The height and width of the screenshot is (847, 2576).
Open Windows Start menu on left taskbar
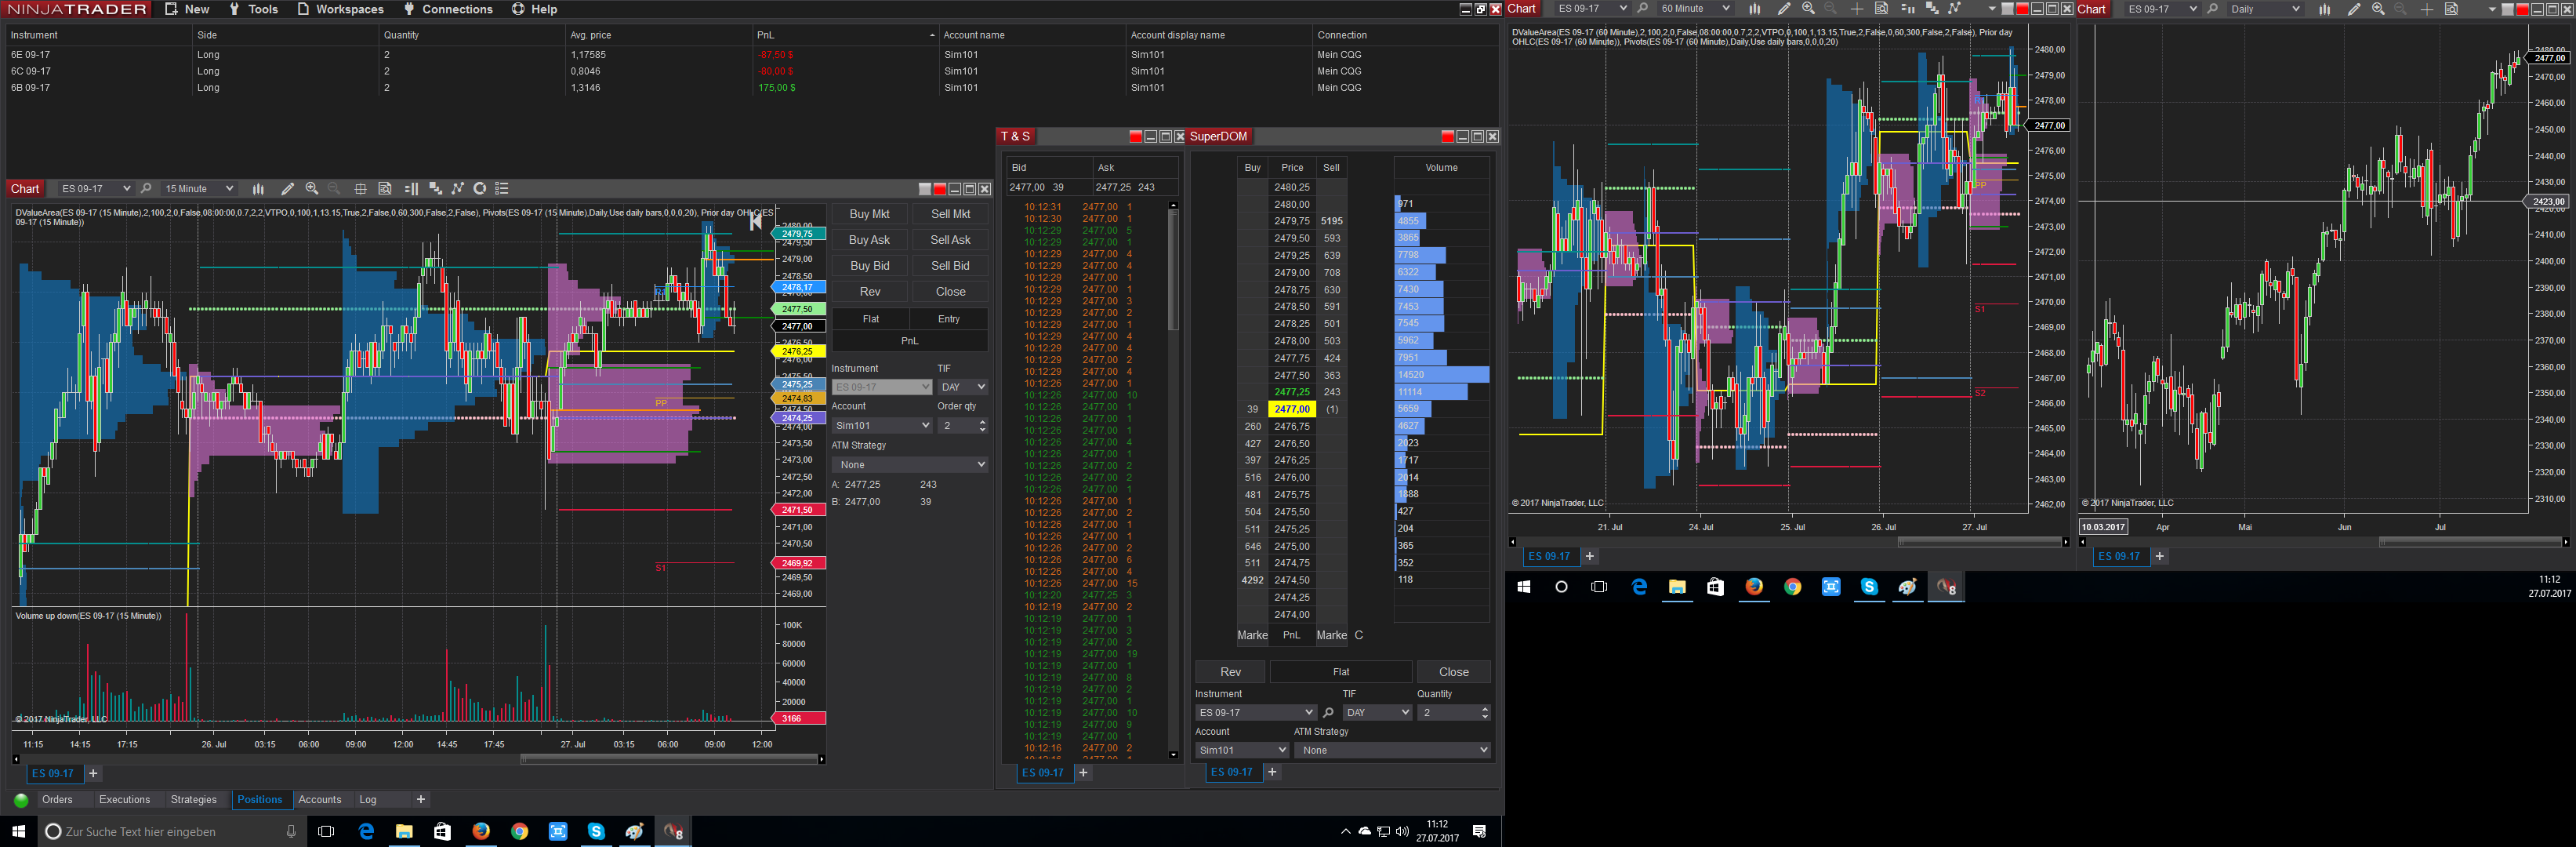pyautogui.click(x=18, y=831)
